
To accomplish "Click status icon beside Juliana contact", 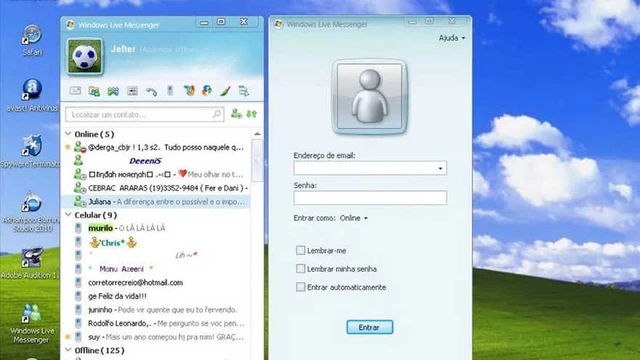I will (x=79, y=201).
